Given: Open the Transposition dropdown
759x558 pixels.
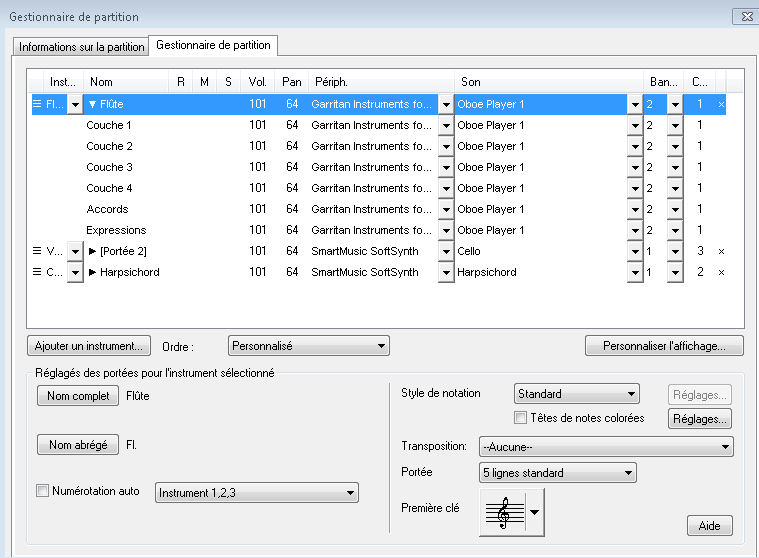Looking at the screenshot, I should tap(606, 446).
